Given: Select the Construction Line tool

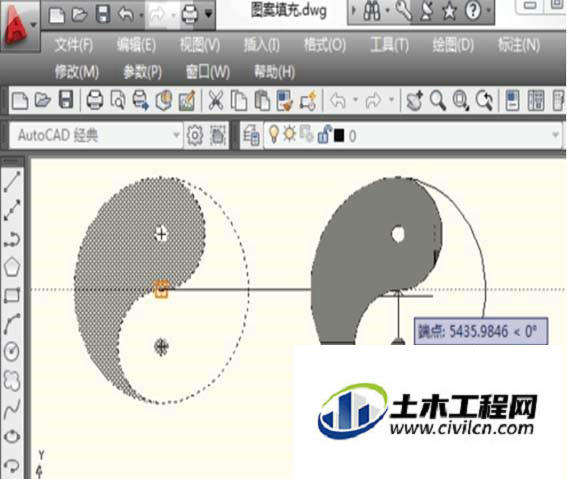Looking at the screenshot, I should point(12,210).
